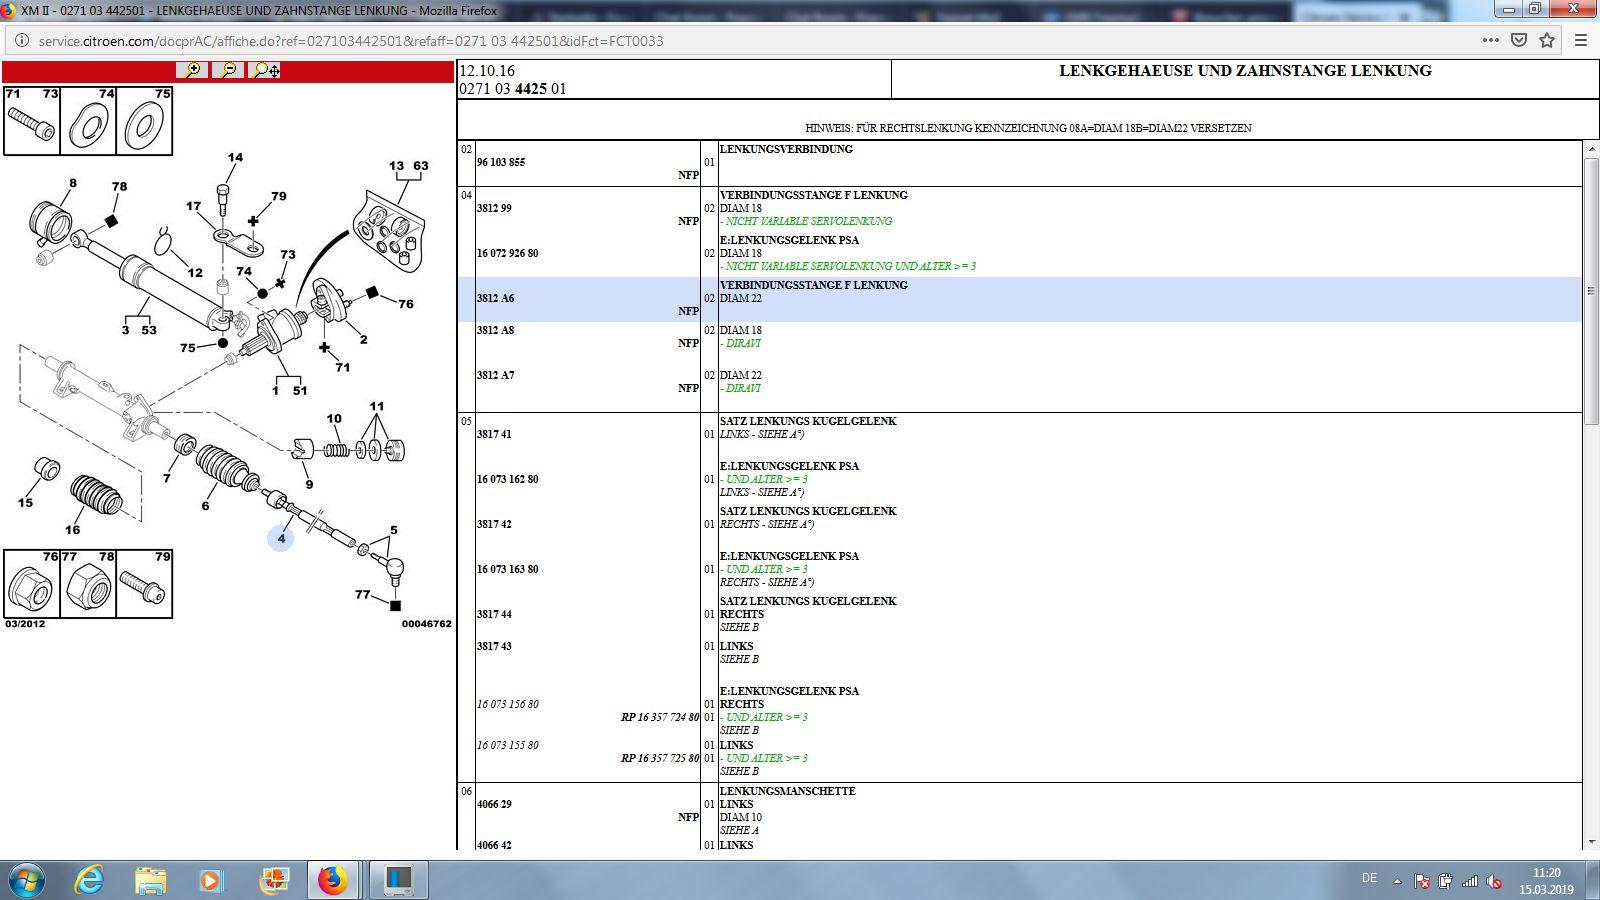The width and height of the screenshot is (1600, 900).
Task: Click the highlighted VERBINDUNGSSTANGE F LENKUNG DIAM 22 row
Action: (x=1020, y=299)
